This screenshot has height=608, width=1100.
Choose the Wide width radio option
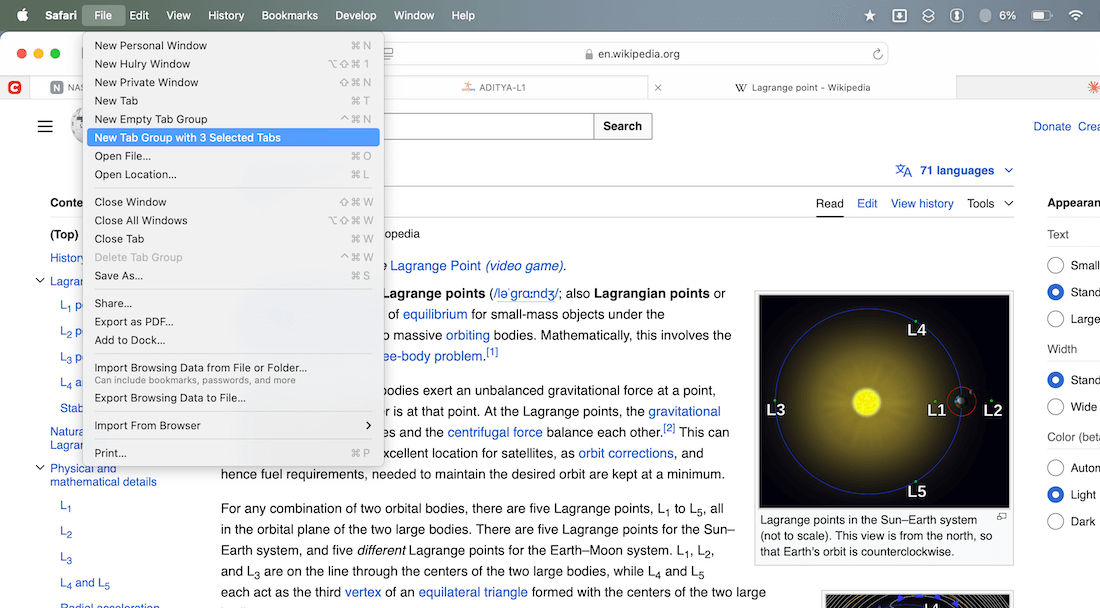(x=1055, y=407)
